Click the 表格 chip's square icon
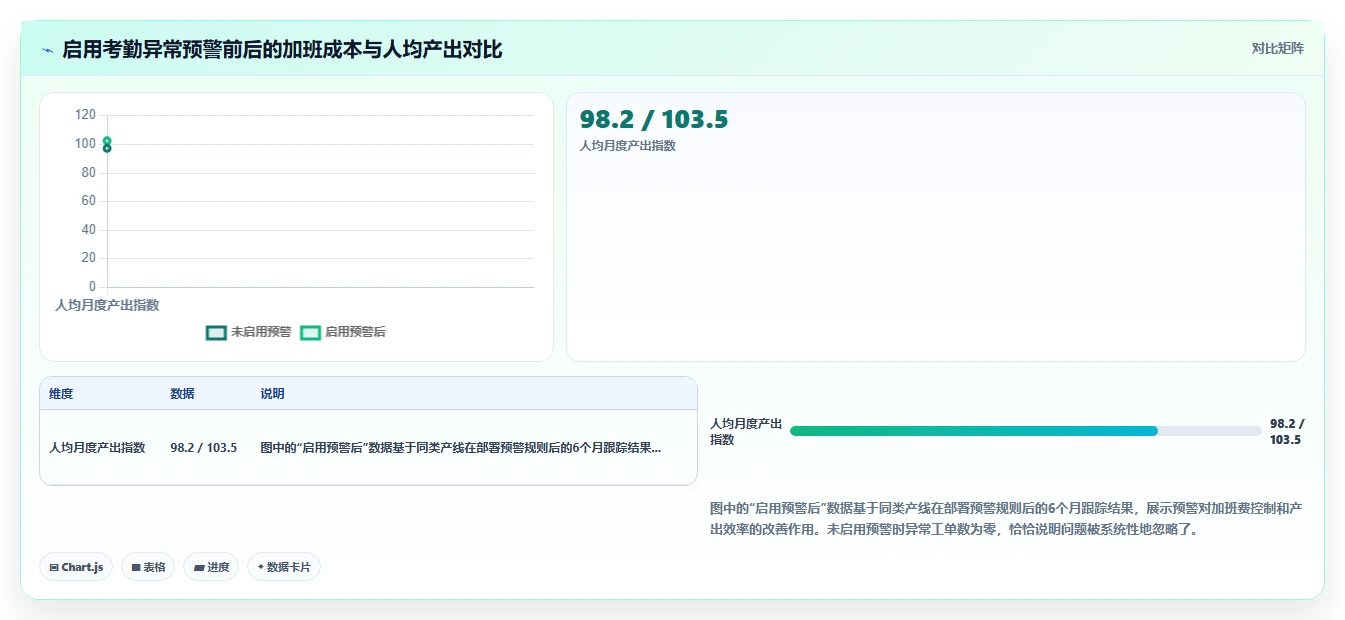This screenshot has height=620, width=1345. coord(136,567)
